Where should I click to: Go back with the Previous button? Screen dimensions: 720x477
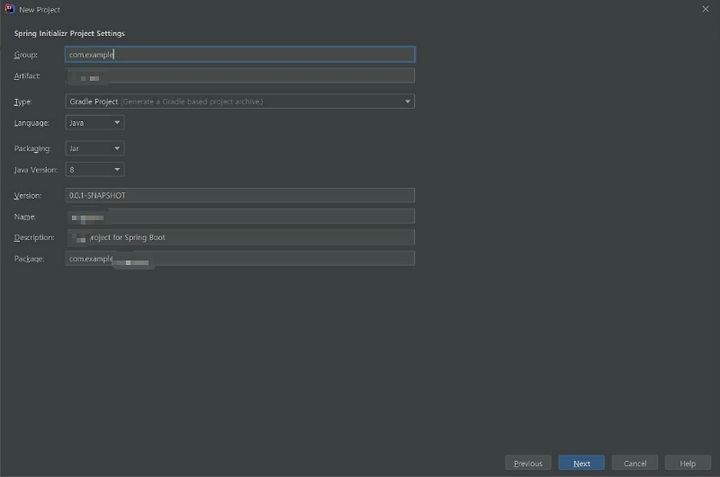click(x=528, y=463)
